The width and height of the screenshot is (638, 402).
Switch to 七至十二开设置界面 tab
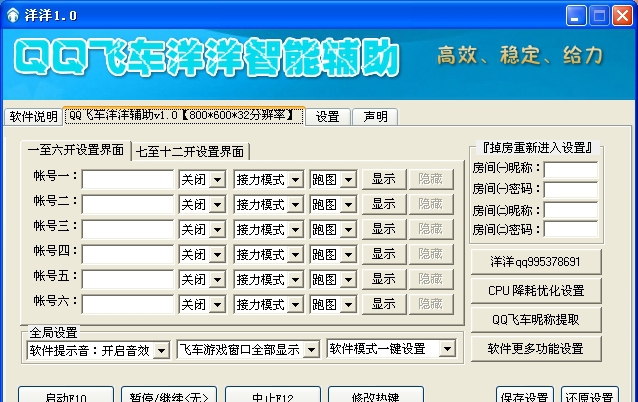point(190,152)
